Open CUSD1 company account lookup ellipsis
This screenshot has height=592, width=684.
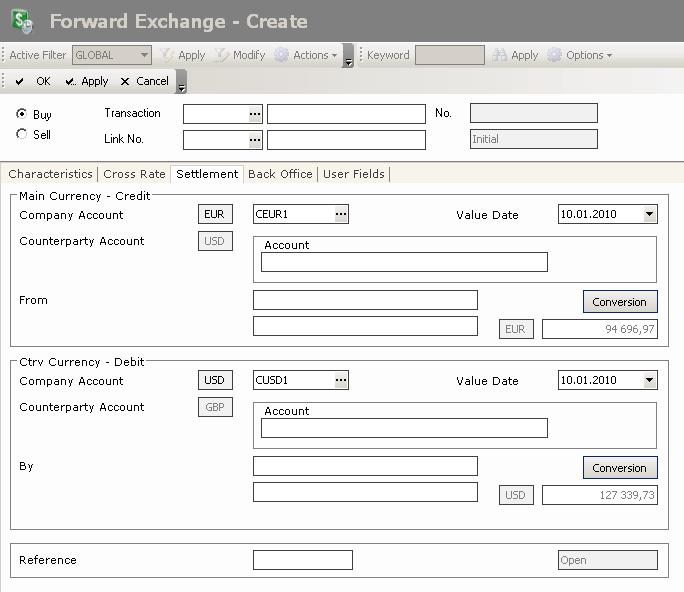(340, 380)
